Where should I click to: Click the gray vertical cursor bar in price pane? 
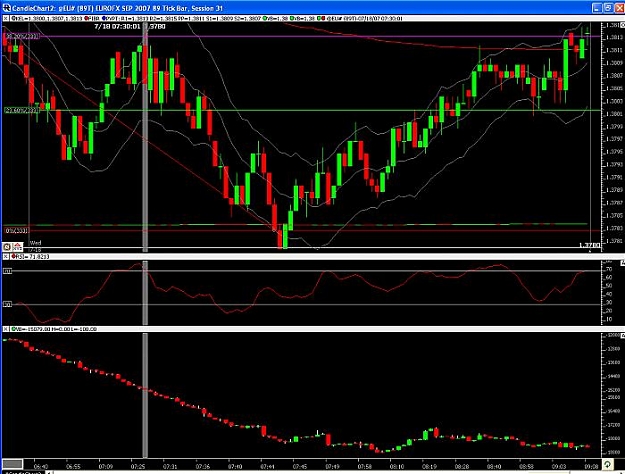(145, 138)
